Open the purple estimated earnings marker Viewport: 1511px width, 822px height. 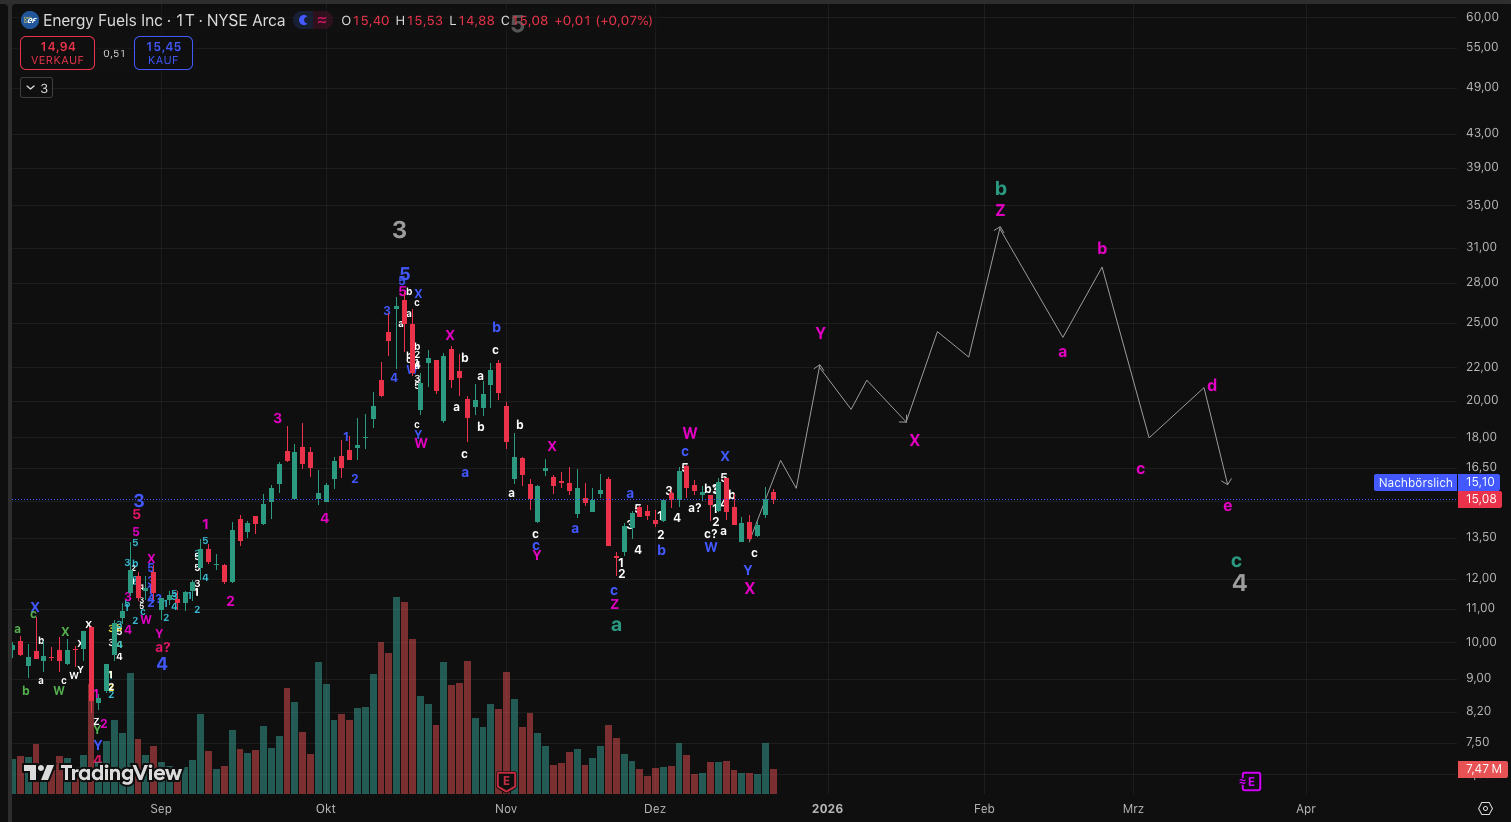1250,781
